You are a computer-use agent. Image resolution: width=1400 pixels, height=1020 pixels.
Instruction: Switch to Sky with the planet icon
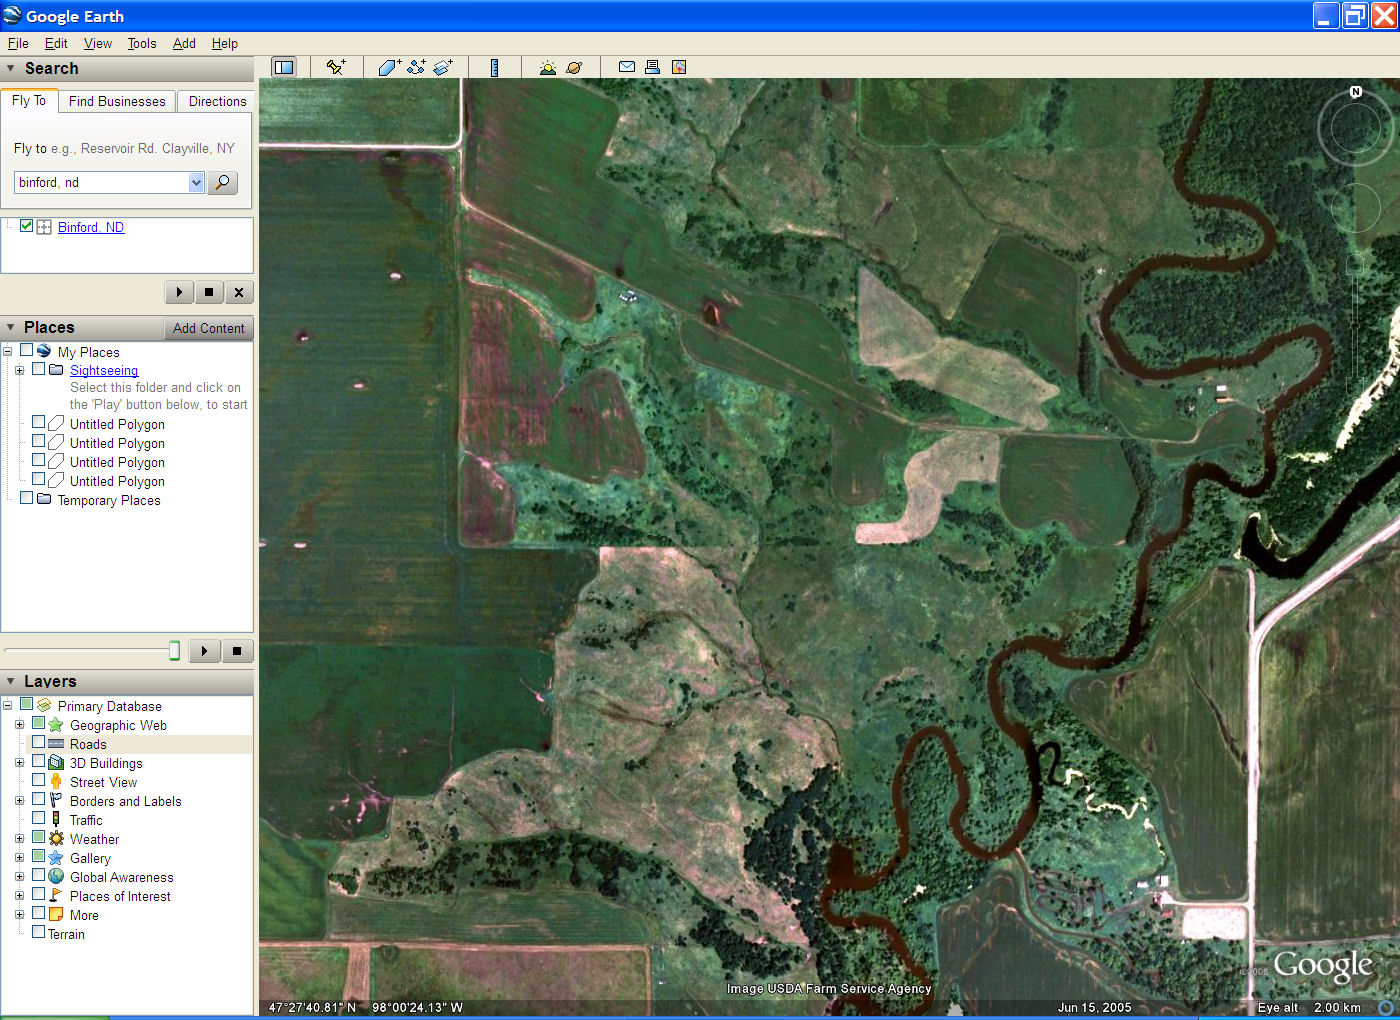pos(574,67)
